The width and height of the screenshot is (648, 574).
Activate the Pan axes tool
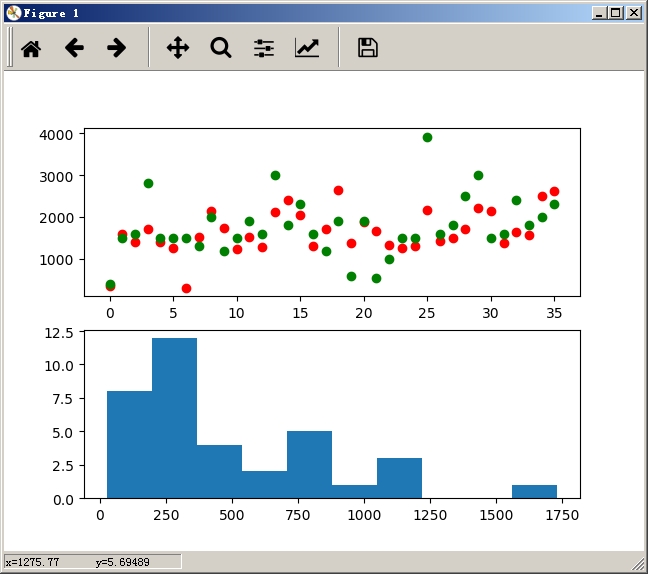[178, 48]
